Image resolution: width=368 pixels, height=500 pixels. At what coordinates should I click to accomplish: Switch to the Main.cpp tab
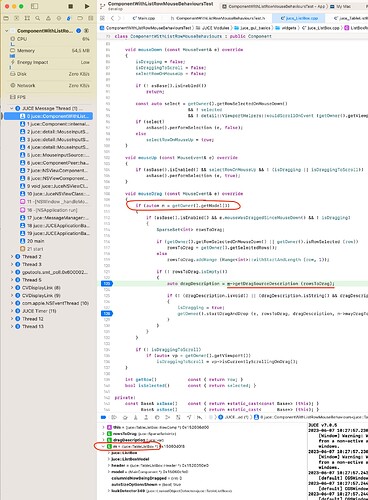point(144,18)
